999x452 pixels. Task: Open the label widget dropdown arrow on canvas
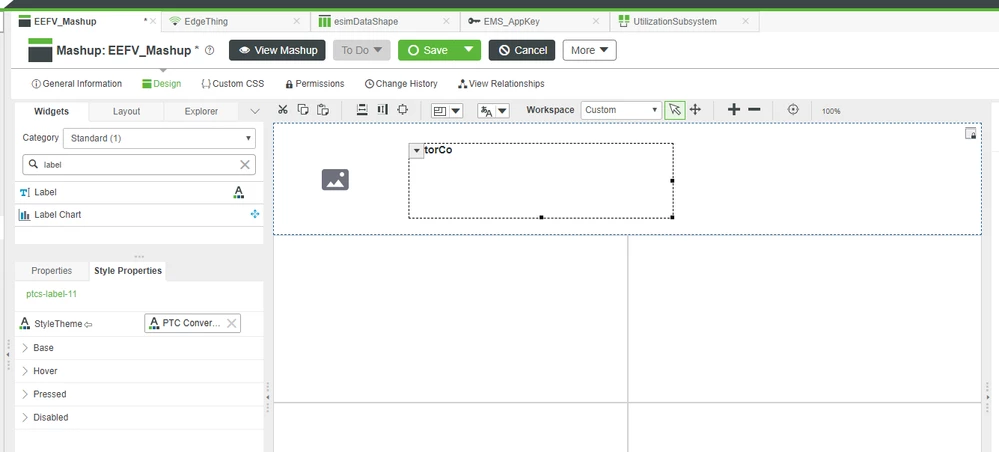pos(416,151)
